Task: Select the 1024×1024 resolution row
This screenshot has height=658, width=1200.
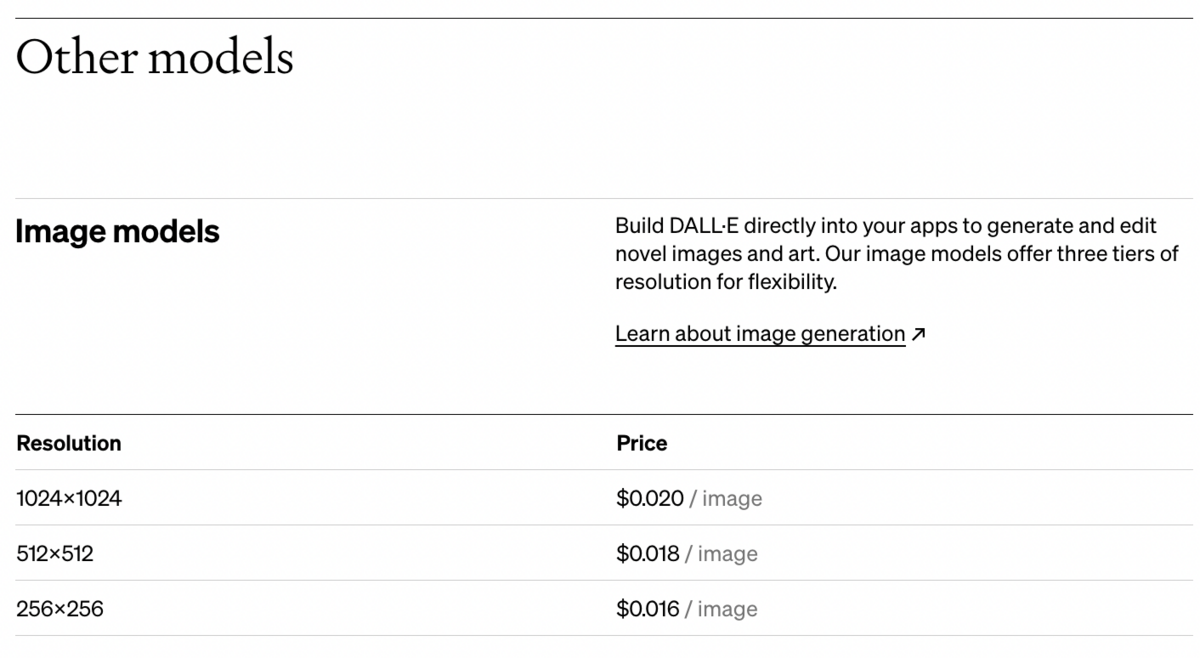Action: (x=604, y=498)
